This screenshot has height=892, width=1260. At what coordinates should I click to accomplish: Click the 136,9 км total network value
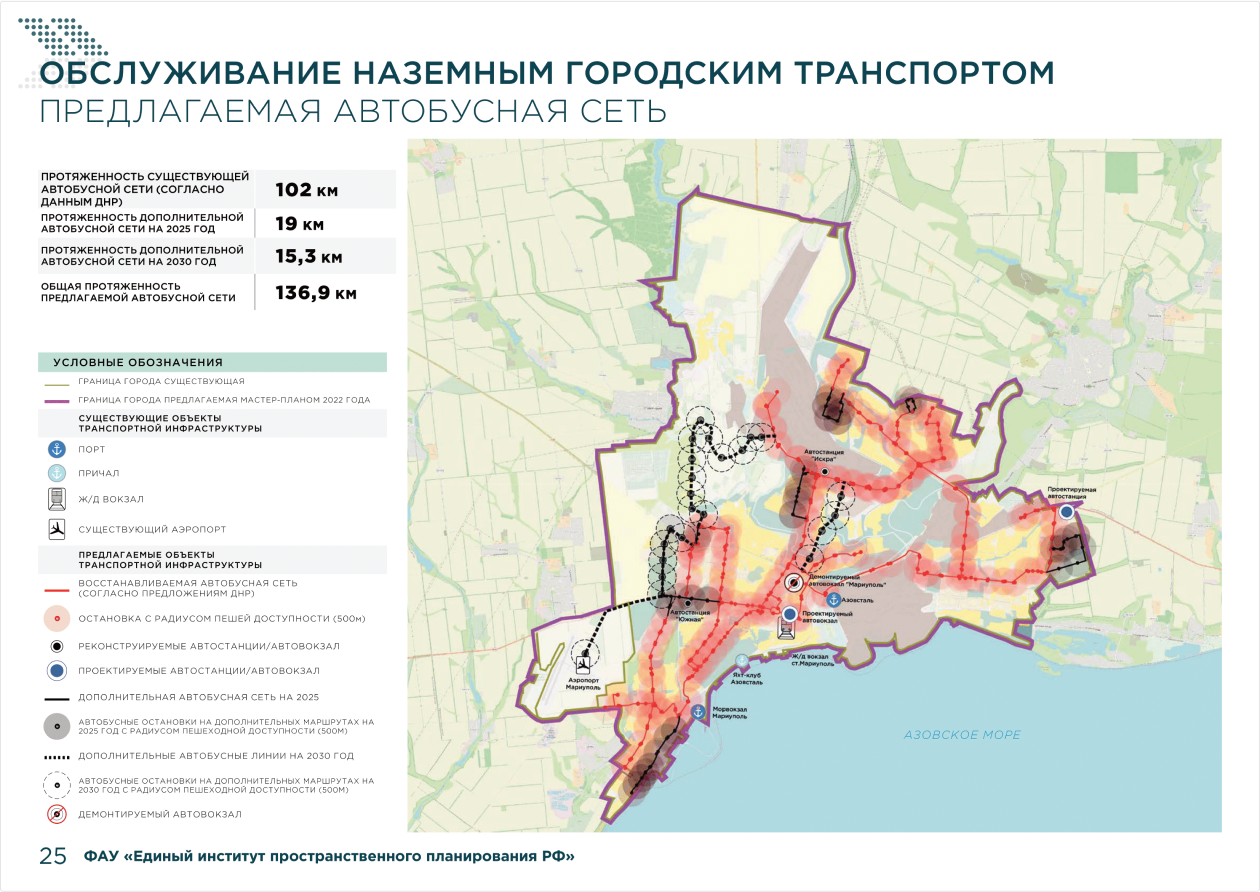tap(316, 294)
